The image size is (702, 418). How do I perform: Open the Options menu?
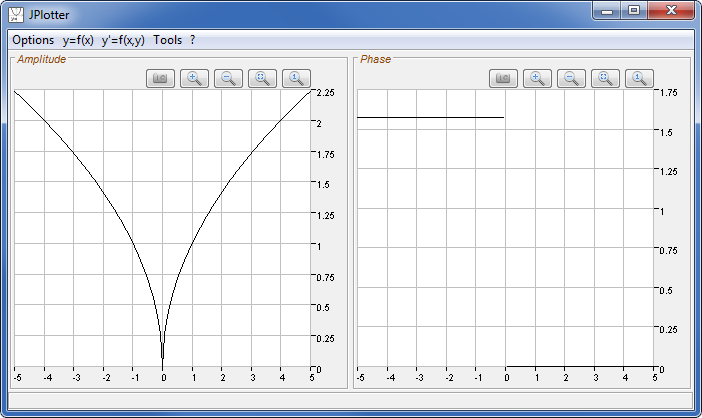tap(33, 40)
